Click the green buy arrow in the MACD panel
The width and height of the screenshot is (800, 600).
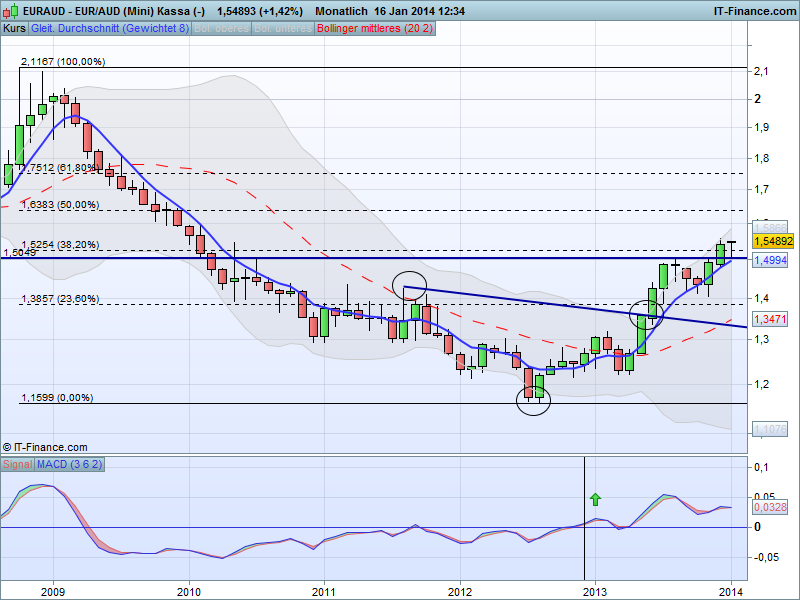point(597,499)
